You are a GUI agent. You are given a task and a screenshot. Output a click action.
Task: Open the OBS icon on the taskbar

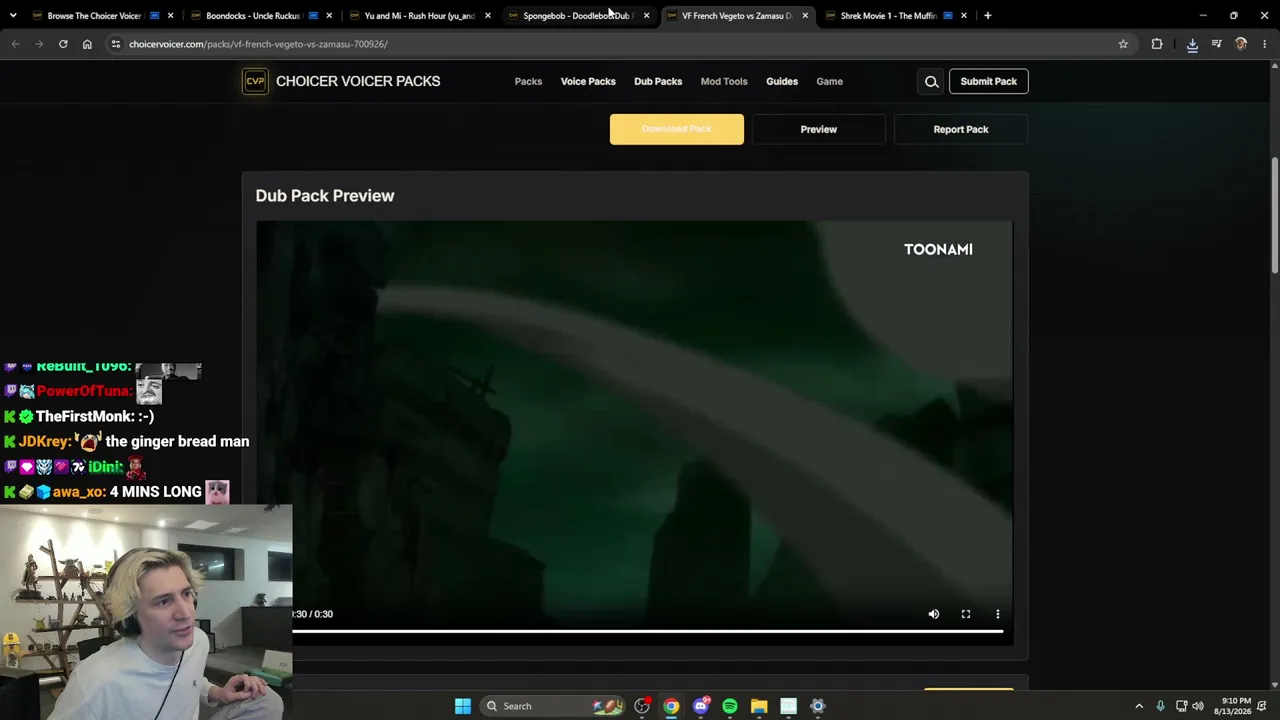[x=642, y=706]
